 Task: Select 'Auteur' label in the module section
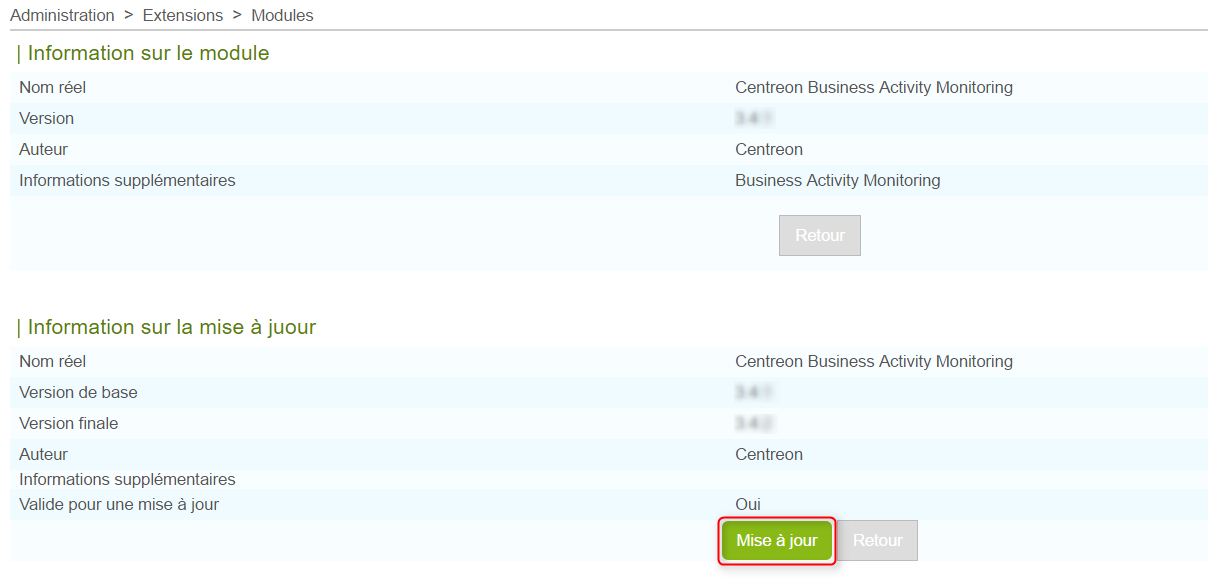click(x=43, y=149)
